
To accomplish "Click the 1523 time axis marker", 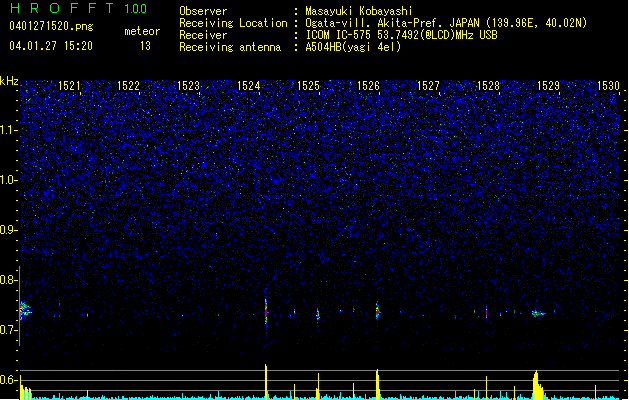I will pos(188,86).
